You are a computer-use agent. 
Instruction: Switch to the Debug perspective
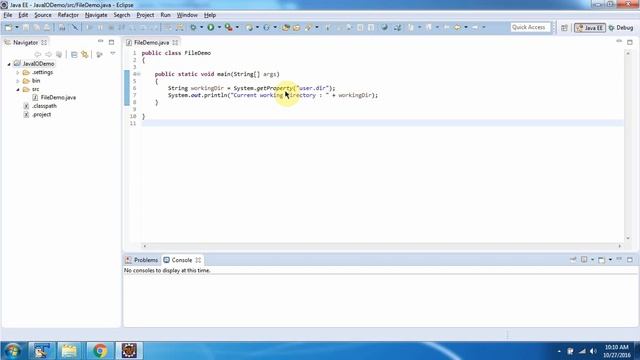(x=621, y=28)
